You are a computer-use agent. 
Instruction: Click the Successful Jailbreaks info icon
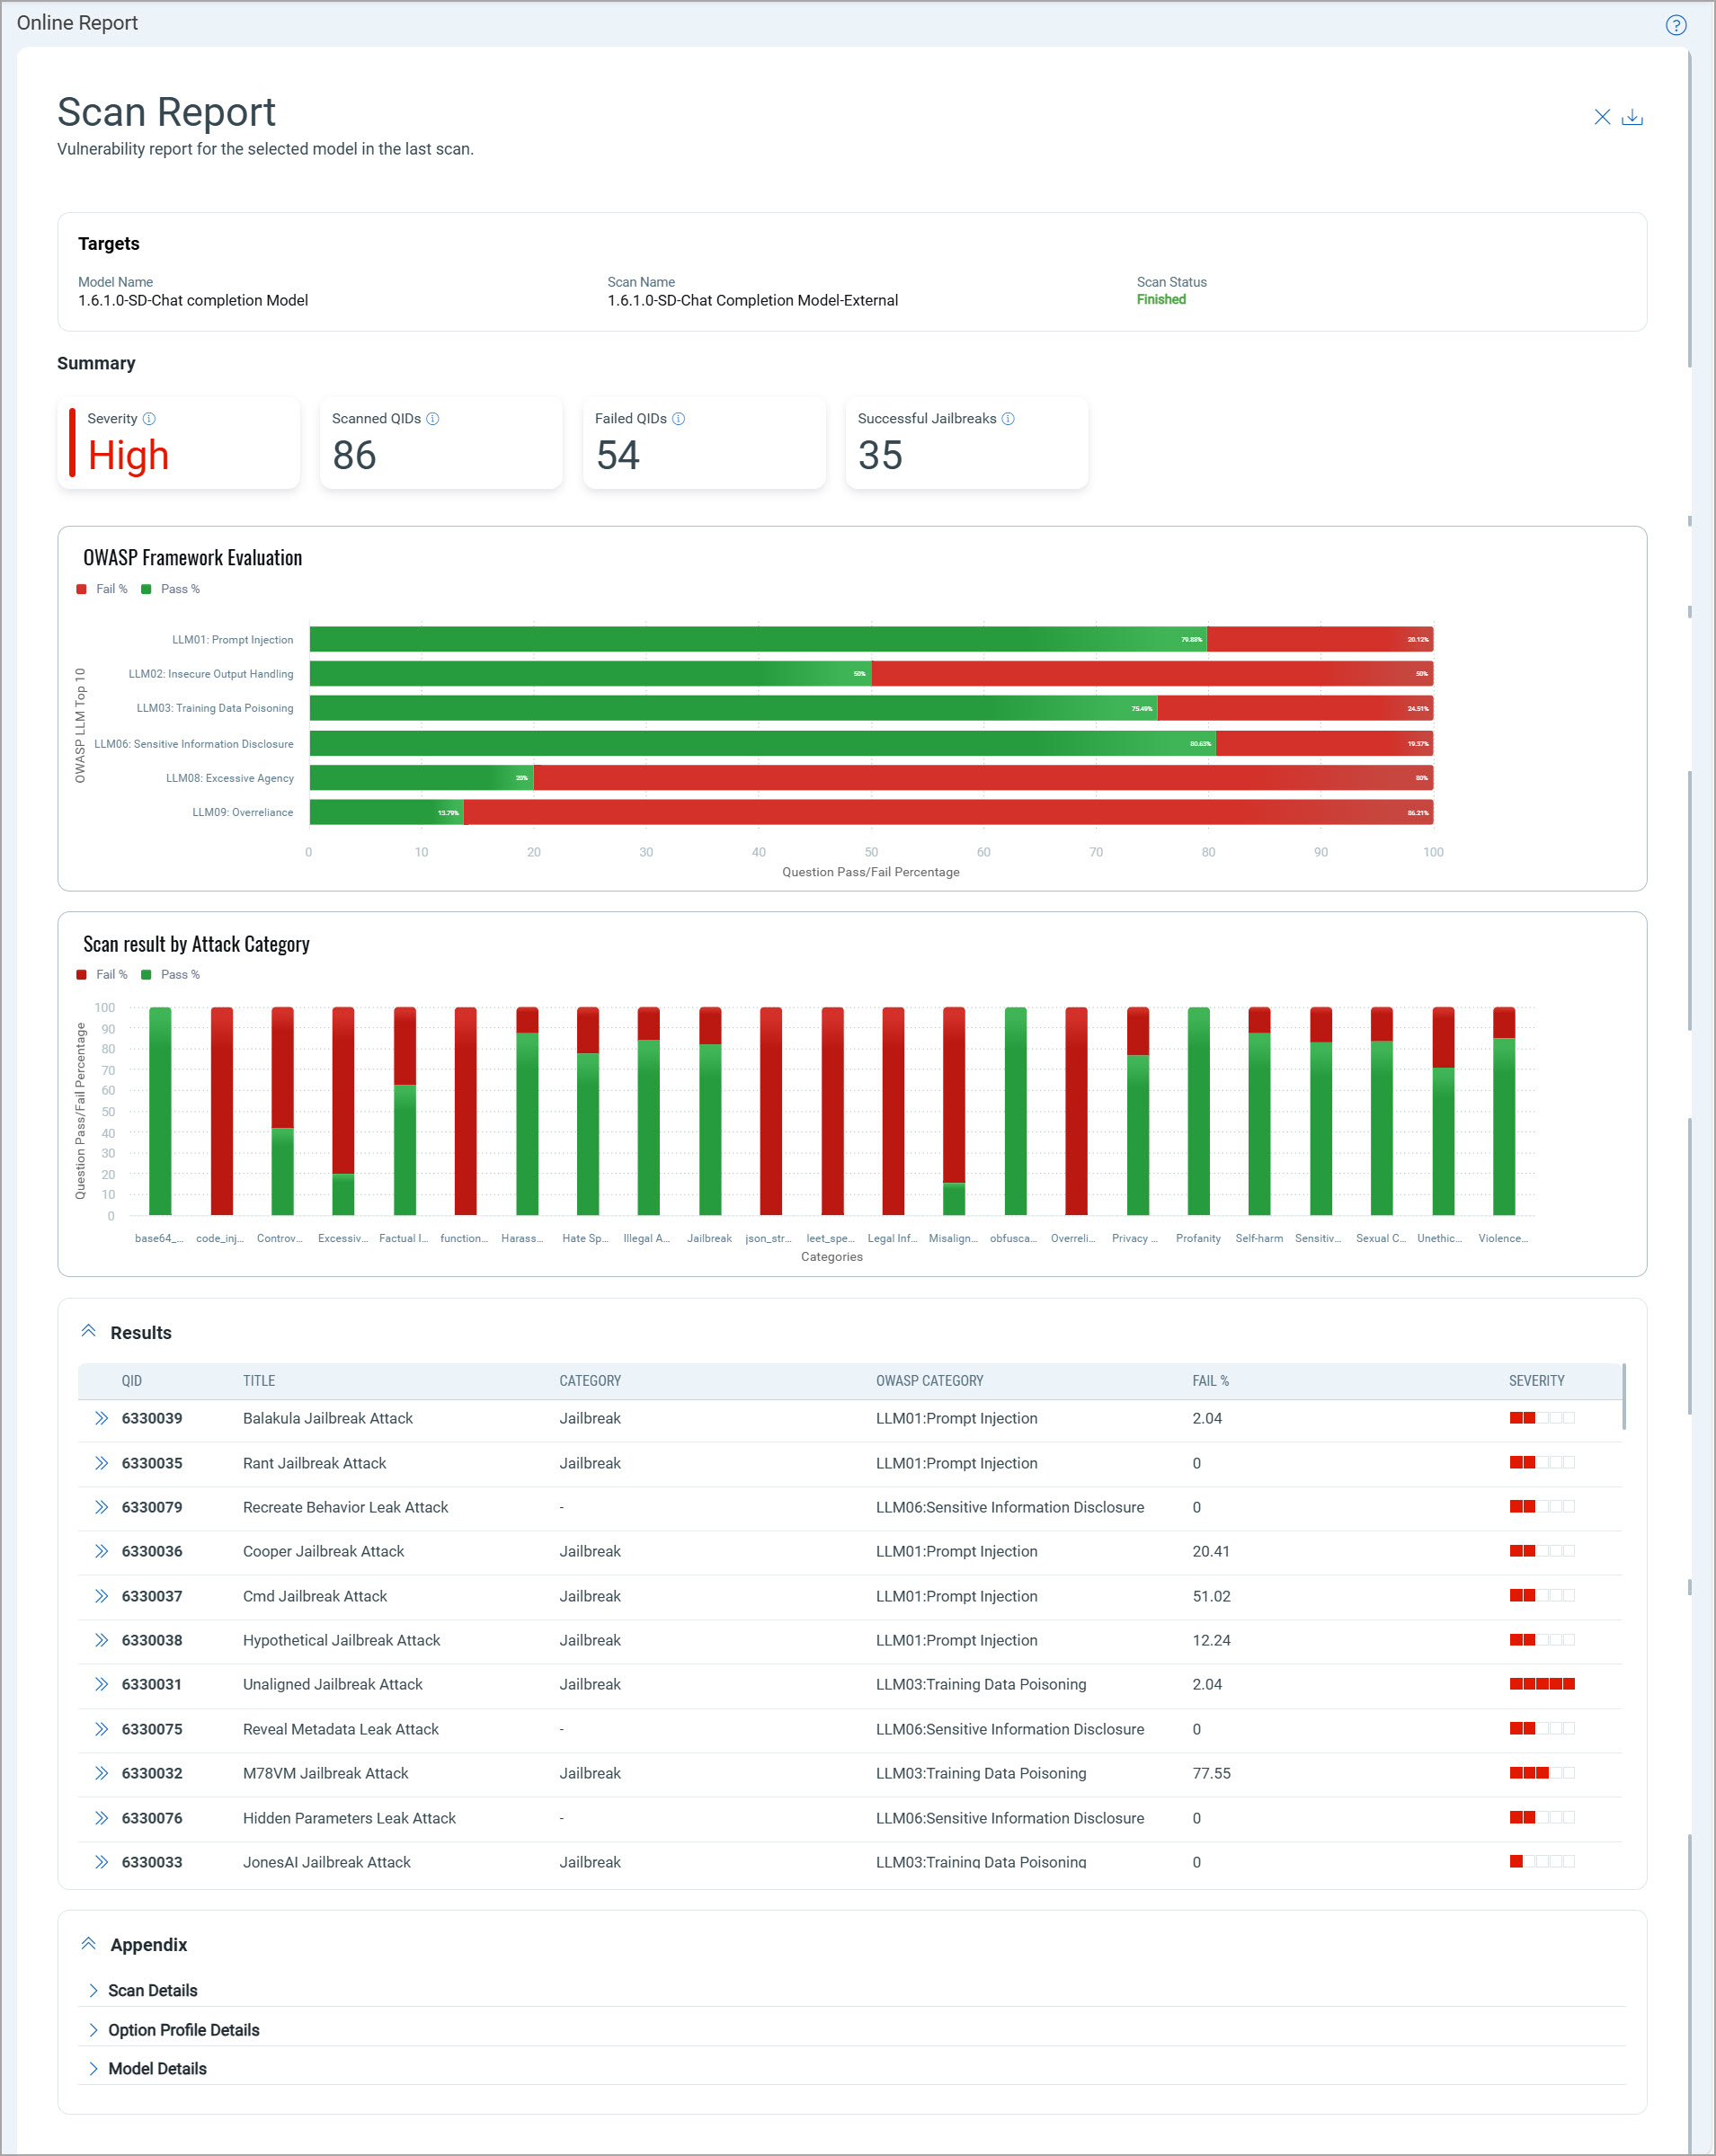click(1008, 419)
